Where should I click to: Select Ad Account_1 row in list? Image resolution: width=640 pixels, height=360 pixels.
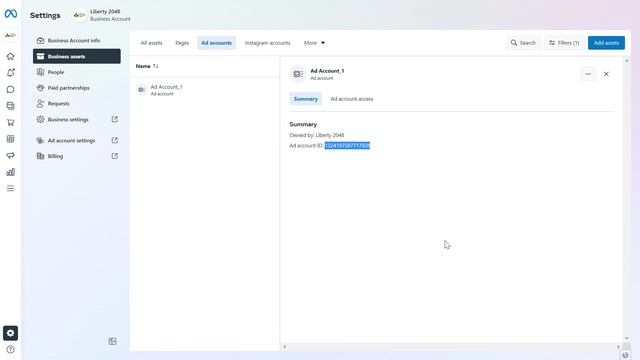point(204,90)
